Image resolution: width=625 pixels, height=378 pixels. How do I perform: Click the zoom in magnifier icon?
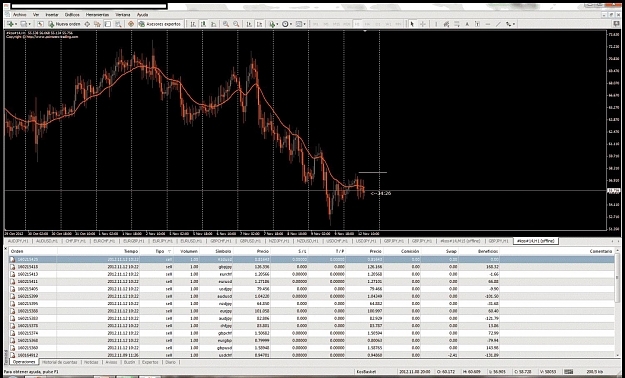(x=226, y=24)
